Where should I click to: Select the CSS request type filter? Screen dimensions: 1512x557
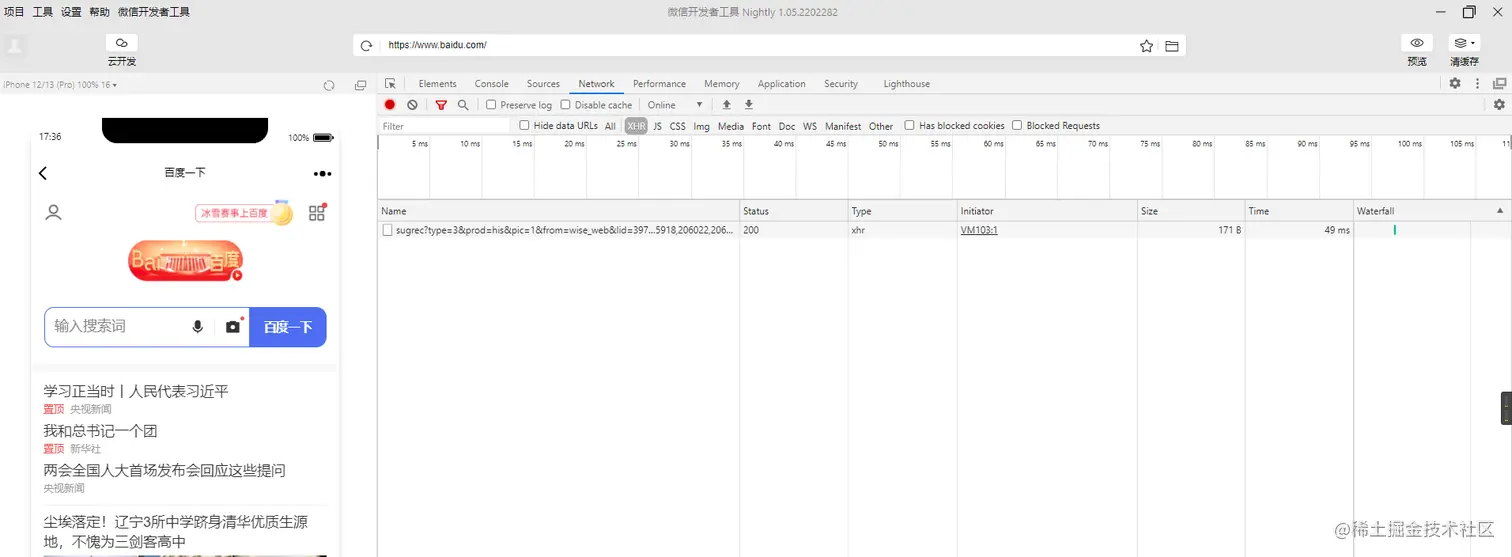coord(678,126)
